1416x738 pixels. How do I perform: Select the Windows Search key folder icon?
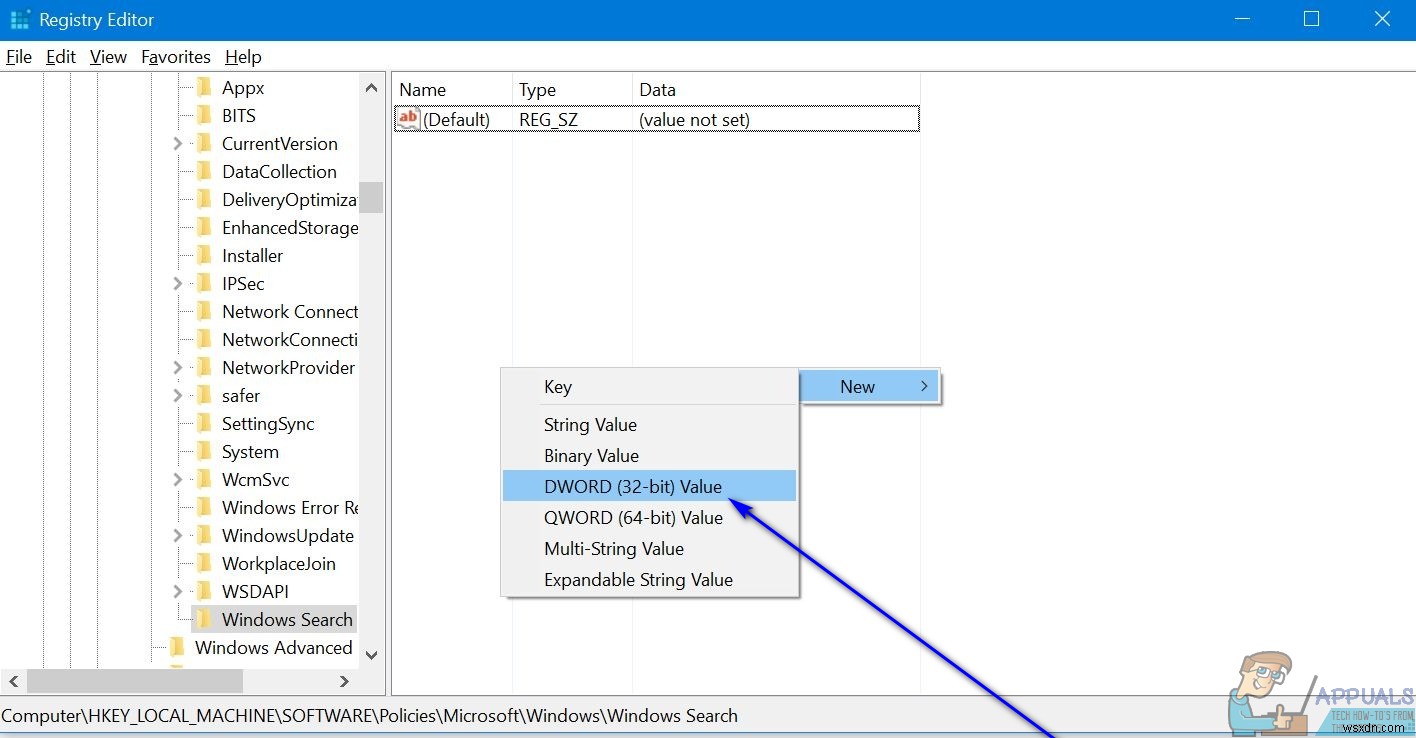point(203,619)
